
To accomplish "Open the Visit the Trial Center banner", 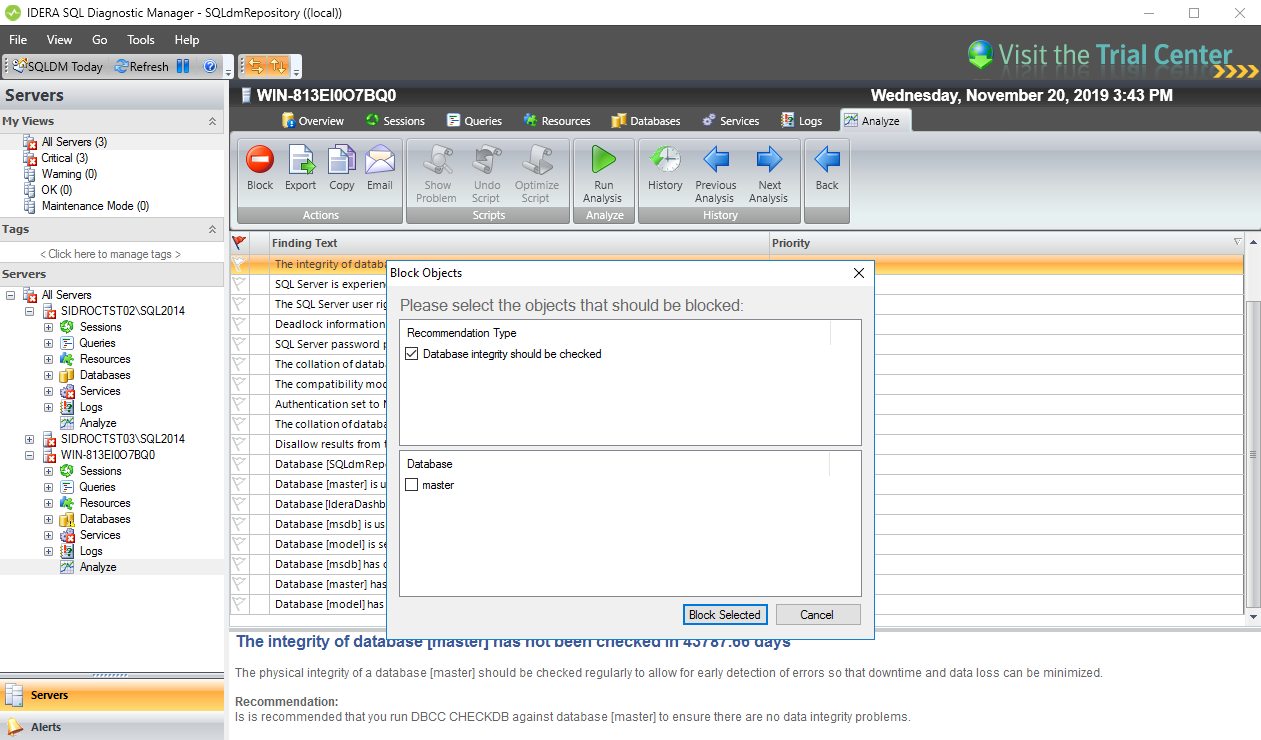I will point(1113,56).
